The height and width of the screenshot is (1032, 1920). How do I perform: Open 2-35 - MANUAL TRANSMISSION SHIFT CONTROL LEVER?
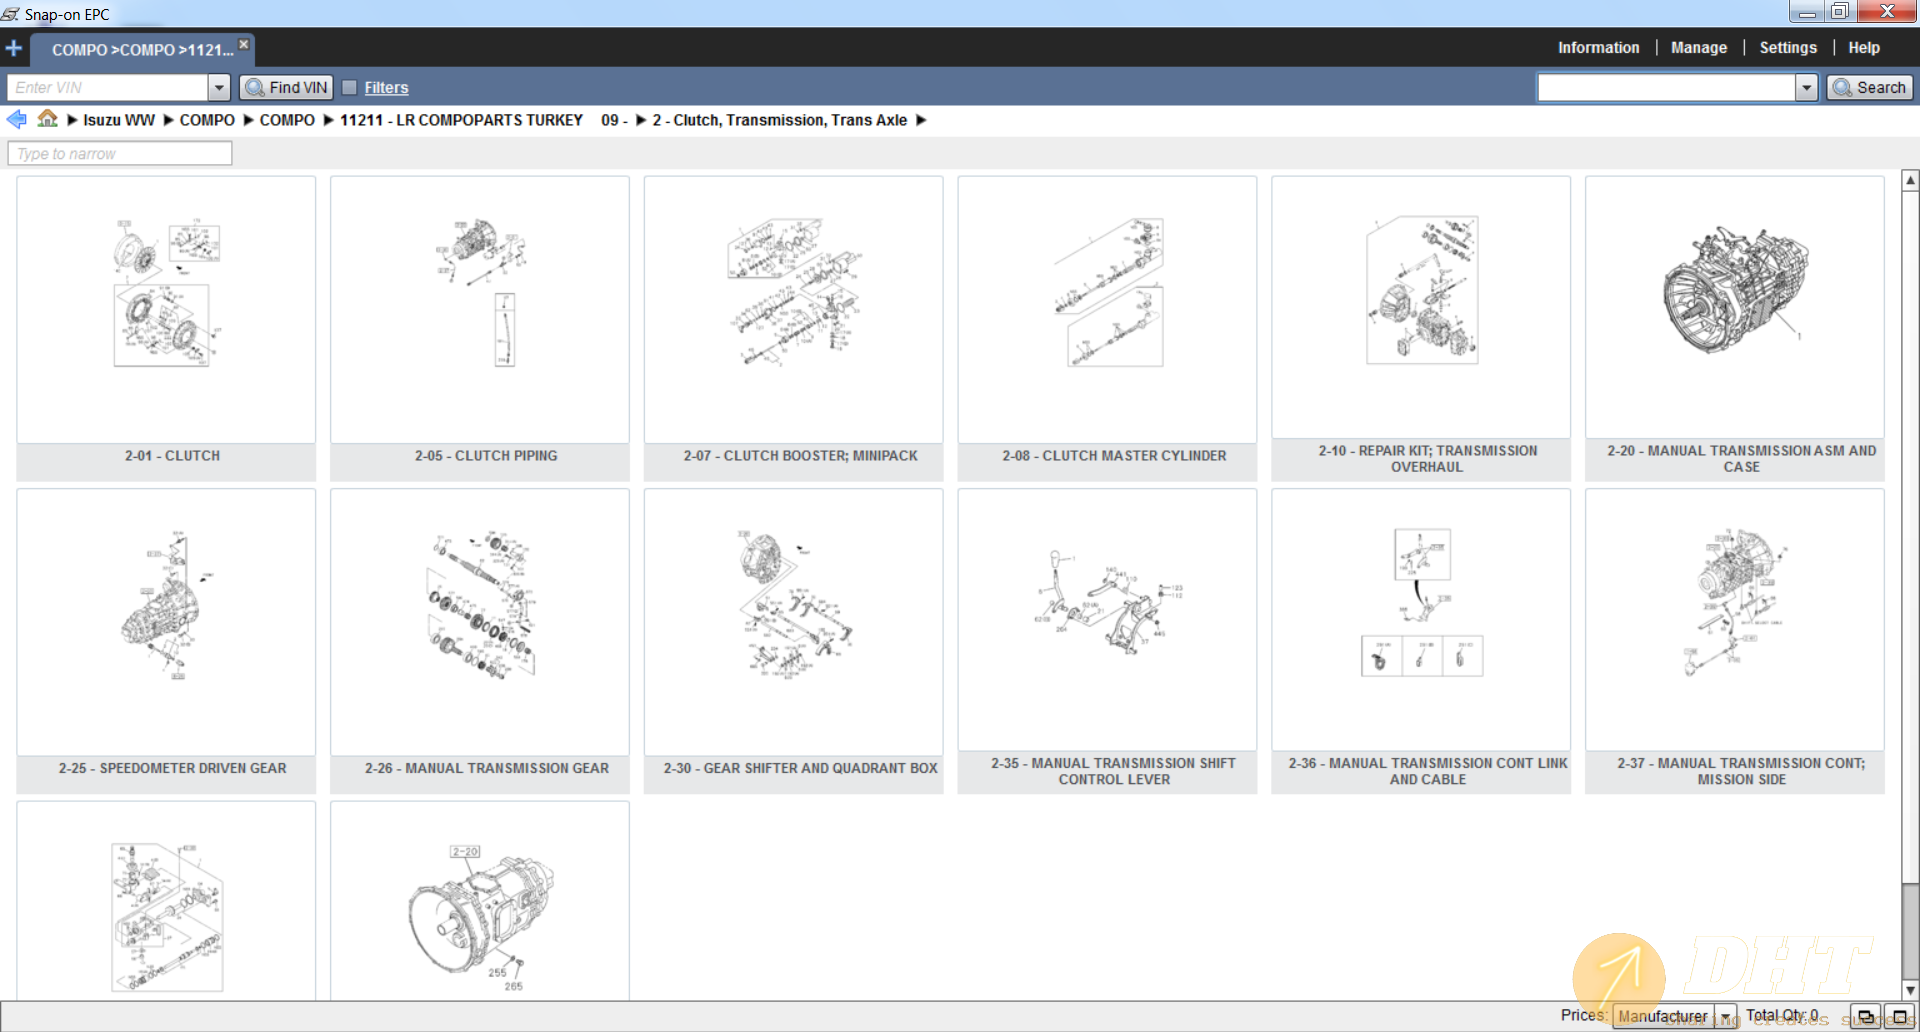click(1108, 620)
